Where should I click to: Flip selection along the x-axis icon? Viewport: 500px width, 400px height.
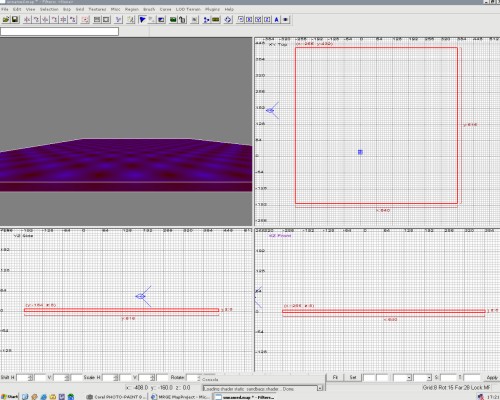[x=27, y=19]
